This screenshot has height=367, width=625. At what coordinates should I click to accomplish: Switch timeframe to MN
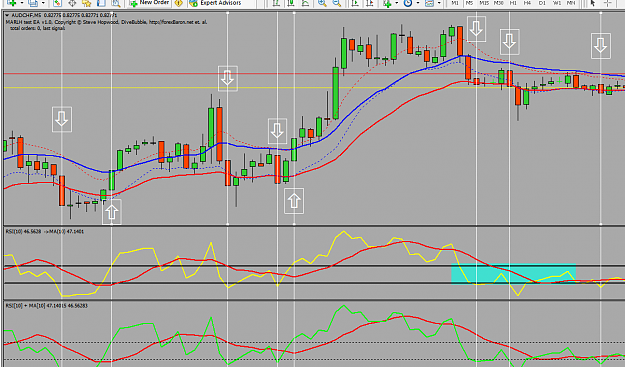[x=571, y=3]
